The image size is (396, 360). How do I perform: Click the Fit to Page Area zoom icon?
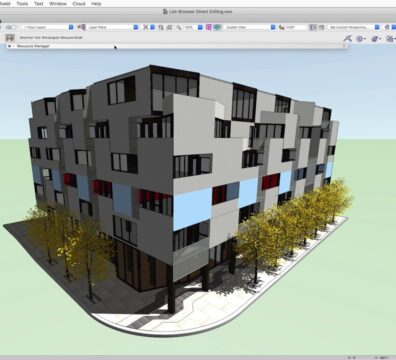coord(169,27)
